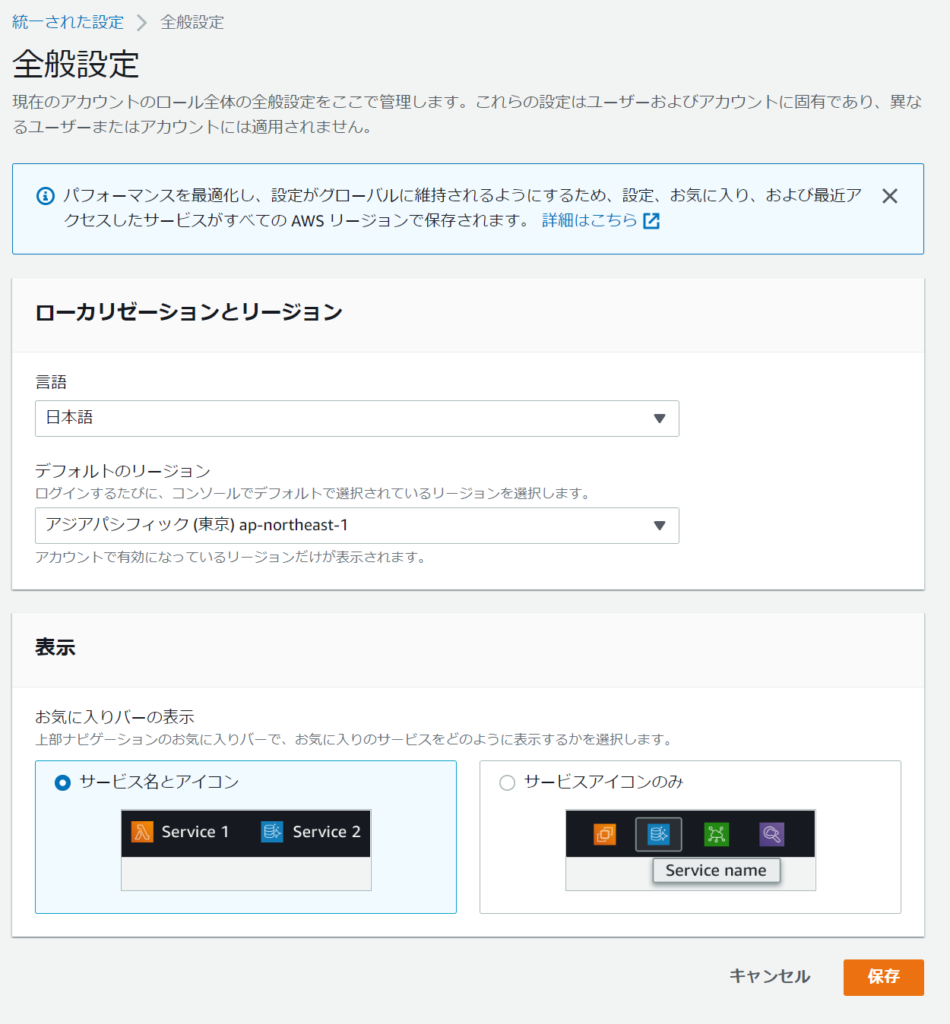Open the 統一された設定 breadcrumb link
950x1024 pixels.
coord(68,22)
